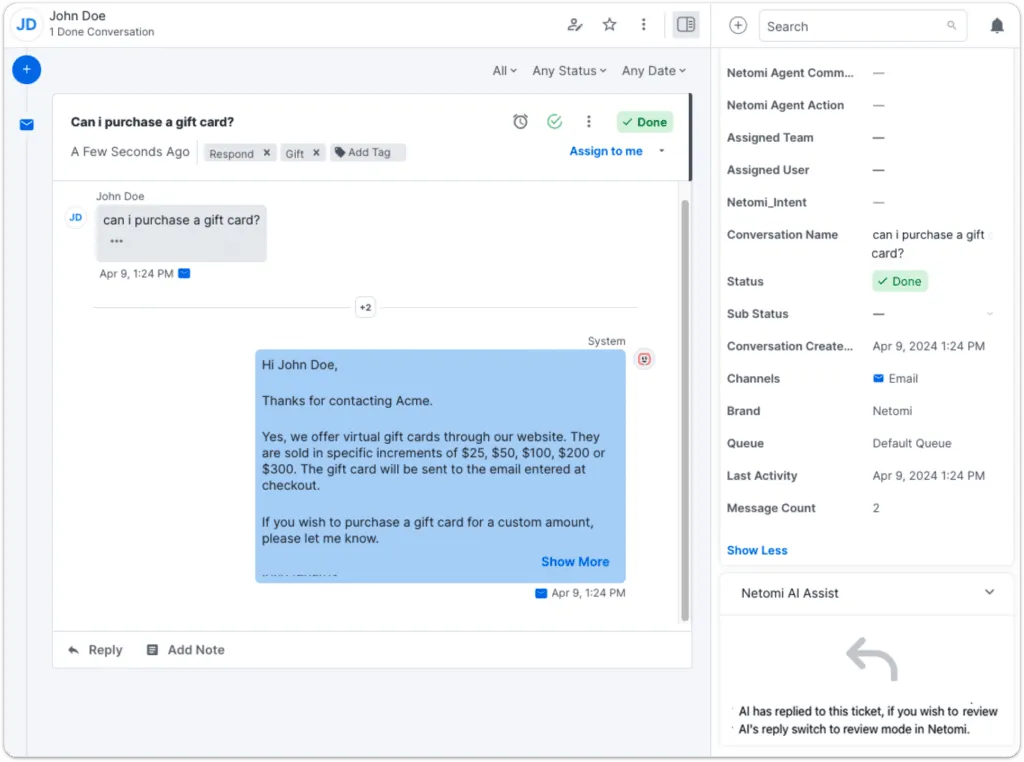The width and height of the screenshot is (1024, 762).
Task: Open the conversation three-dot options menu
Action: tap(589, 122)
